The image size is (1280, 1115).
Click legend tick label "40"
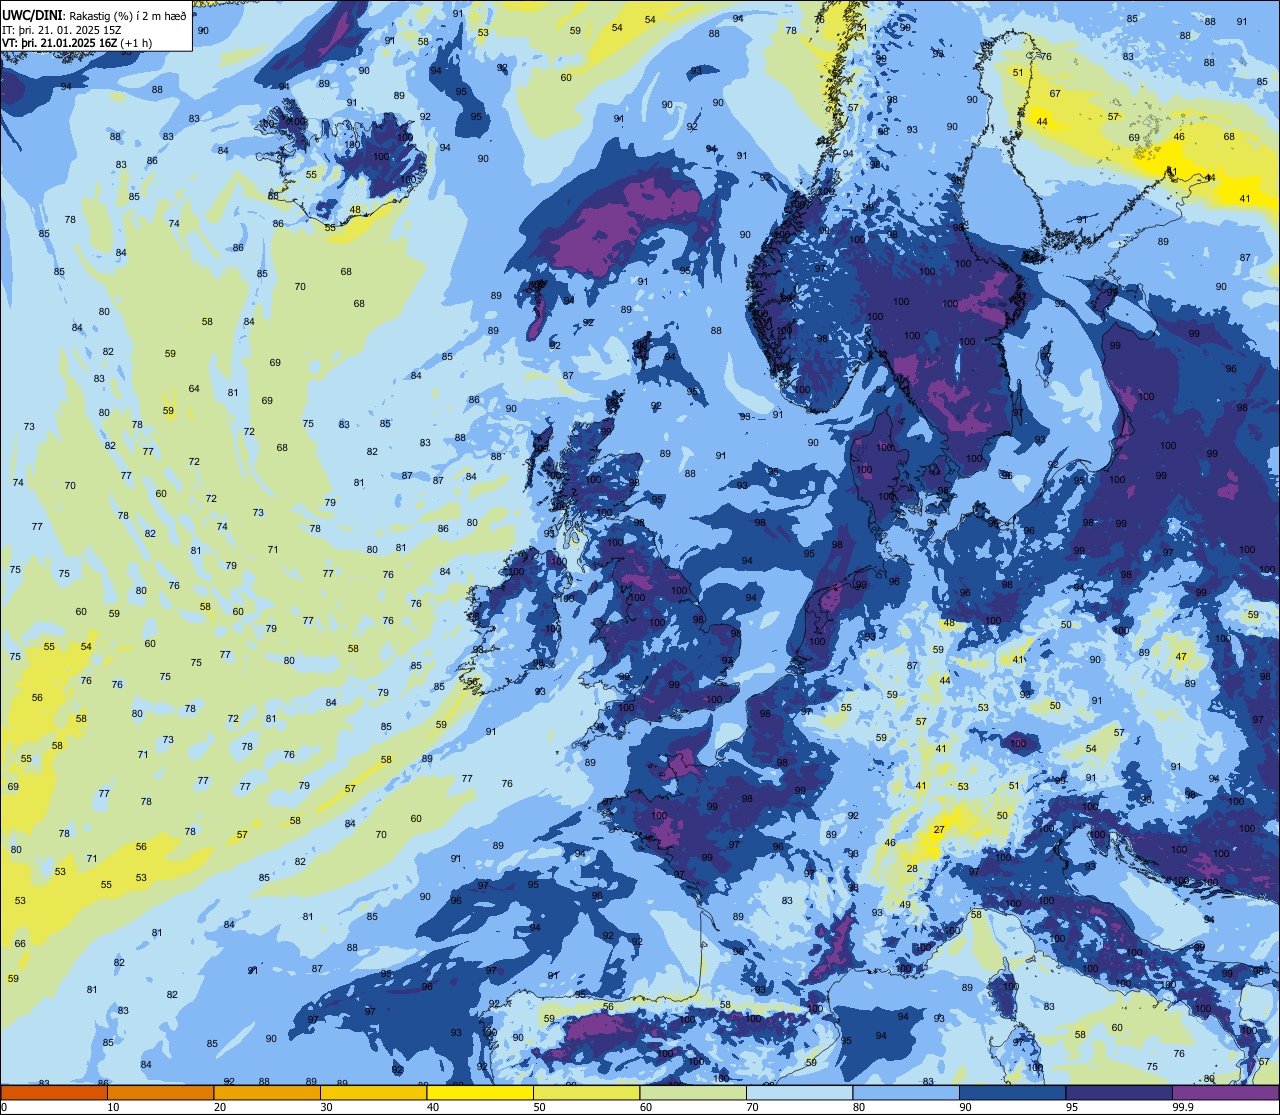point(433,1107)
